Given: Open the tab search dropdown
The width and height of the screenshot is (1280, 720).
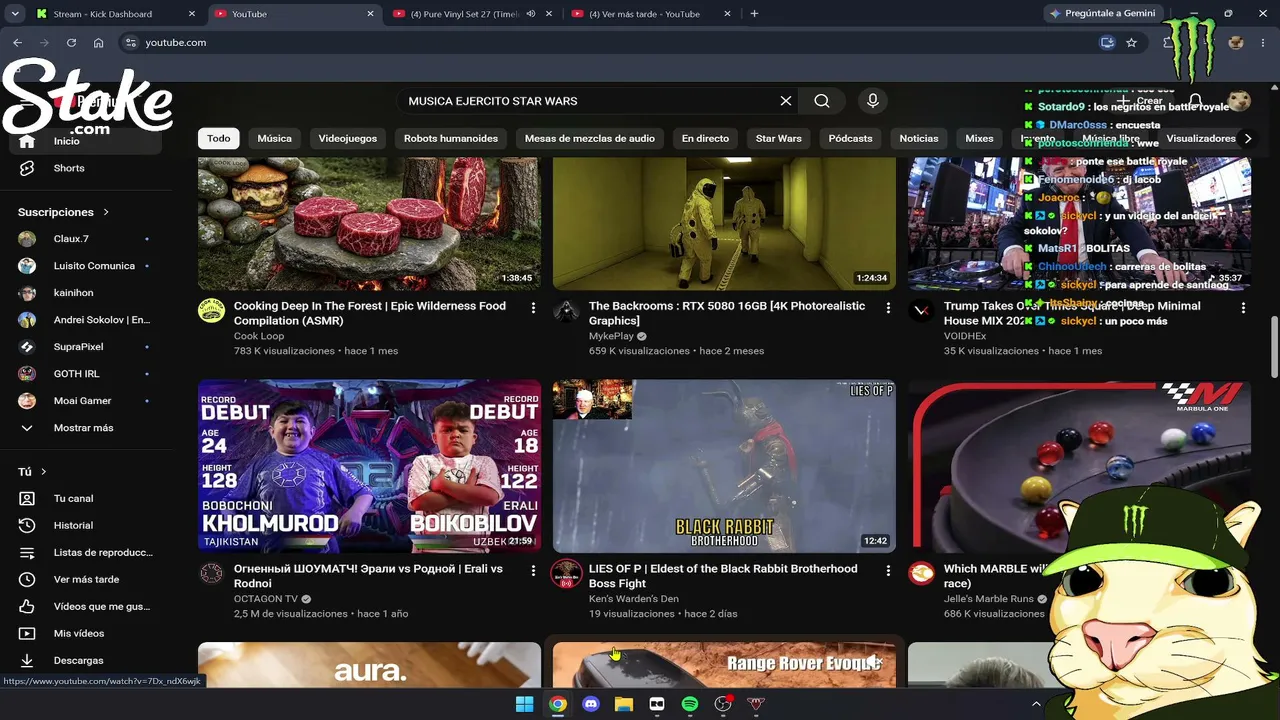Looking at the screenshot, I should [x=15, y=14].
